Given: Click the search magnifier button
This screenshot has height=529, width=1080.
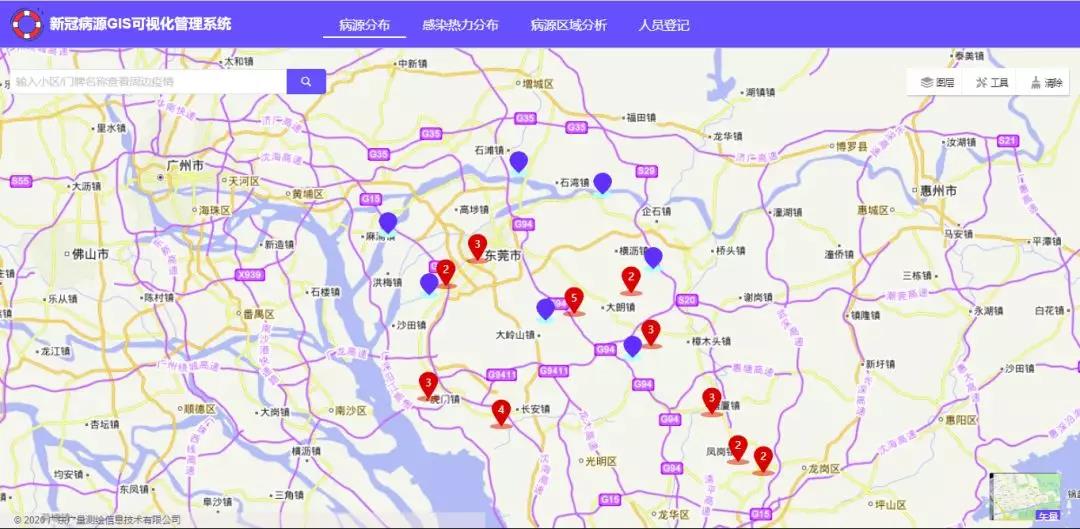Looking at the screenshot, I should point(306,81).
